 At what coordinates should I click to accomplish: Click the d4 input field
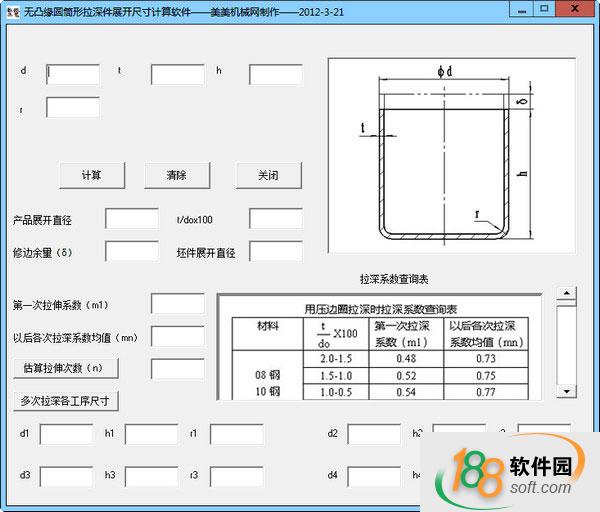[x=374, y=477]
